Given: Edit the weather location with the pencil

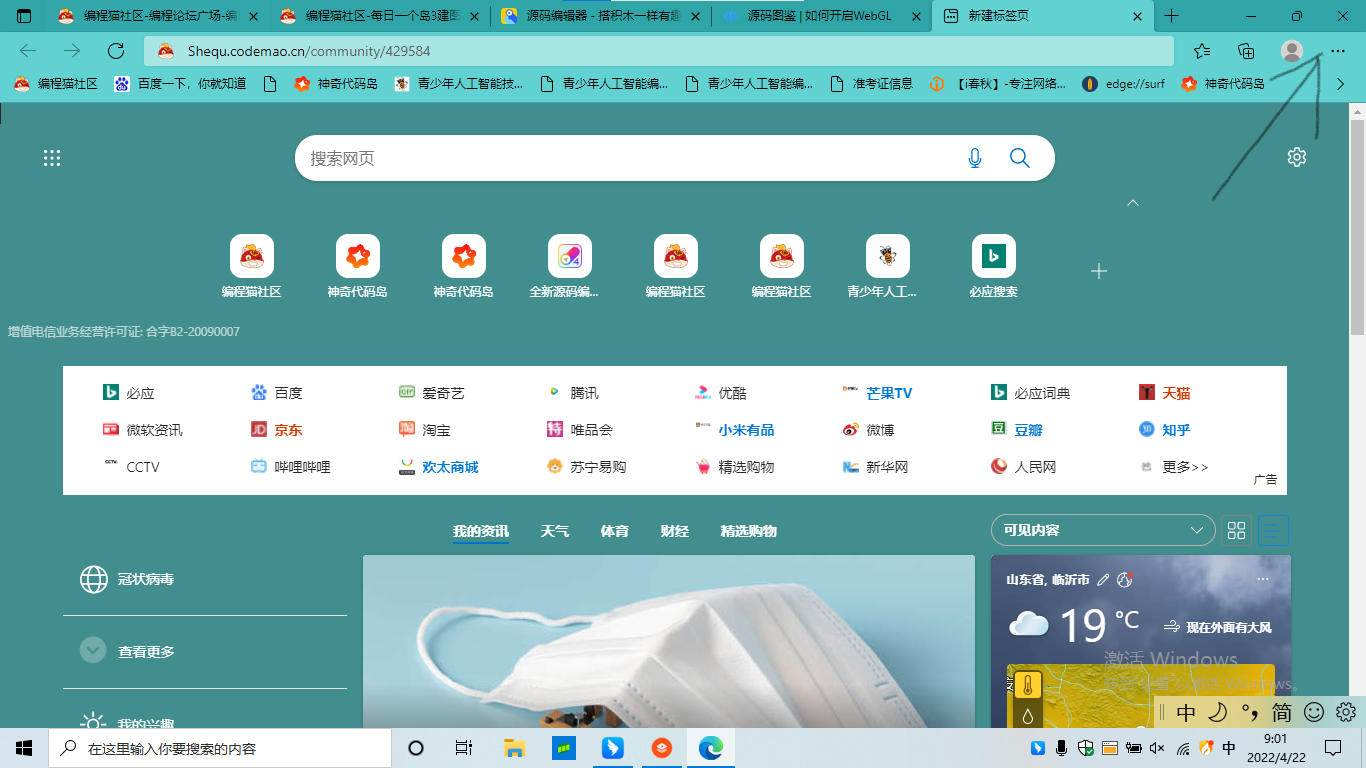Looking at the screenshot, I should pyautogui.click(x=1104, y=579).
